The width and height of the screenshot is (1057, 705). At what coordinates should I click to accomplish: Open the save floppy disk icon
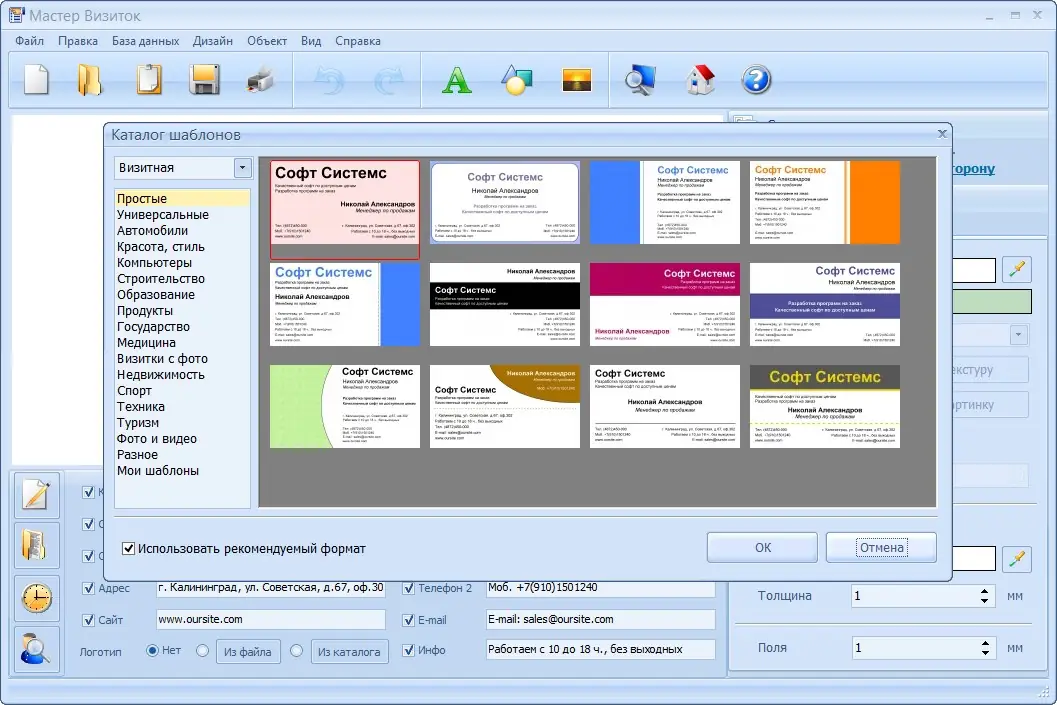(204, 80)
